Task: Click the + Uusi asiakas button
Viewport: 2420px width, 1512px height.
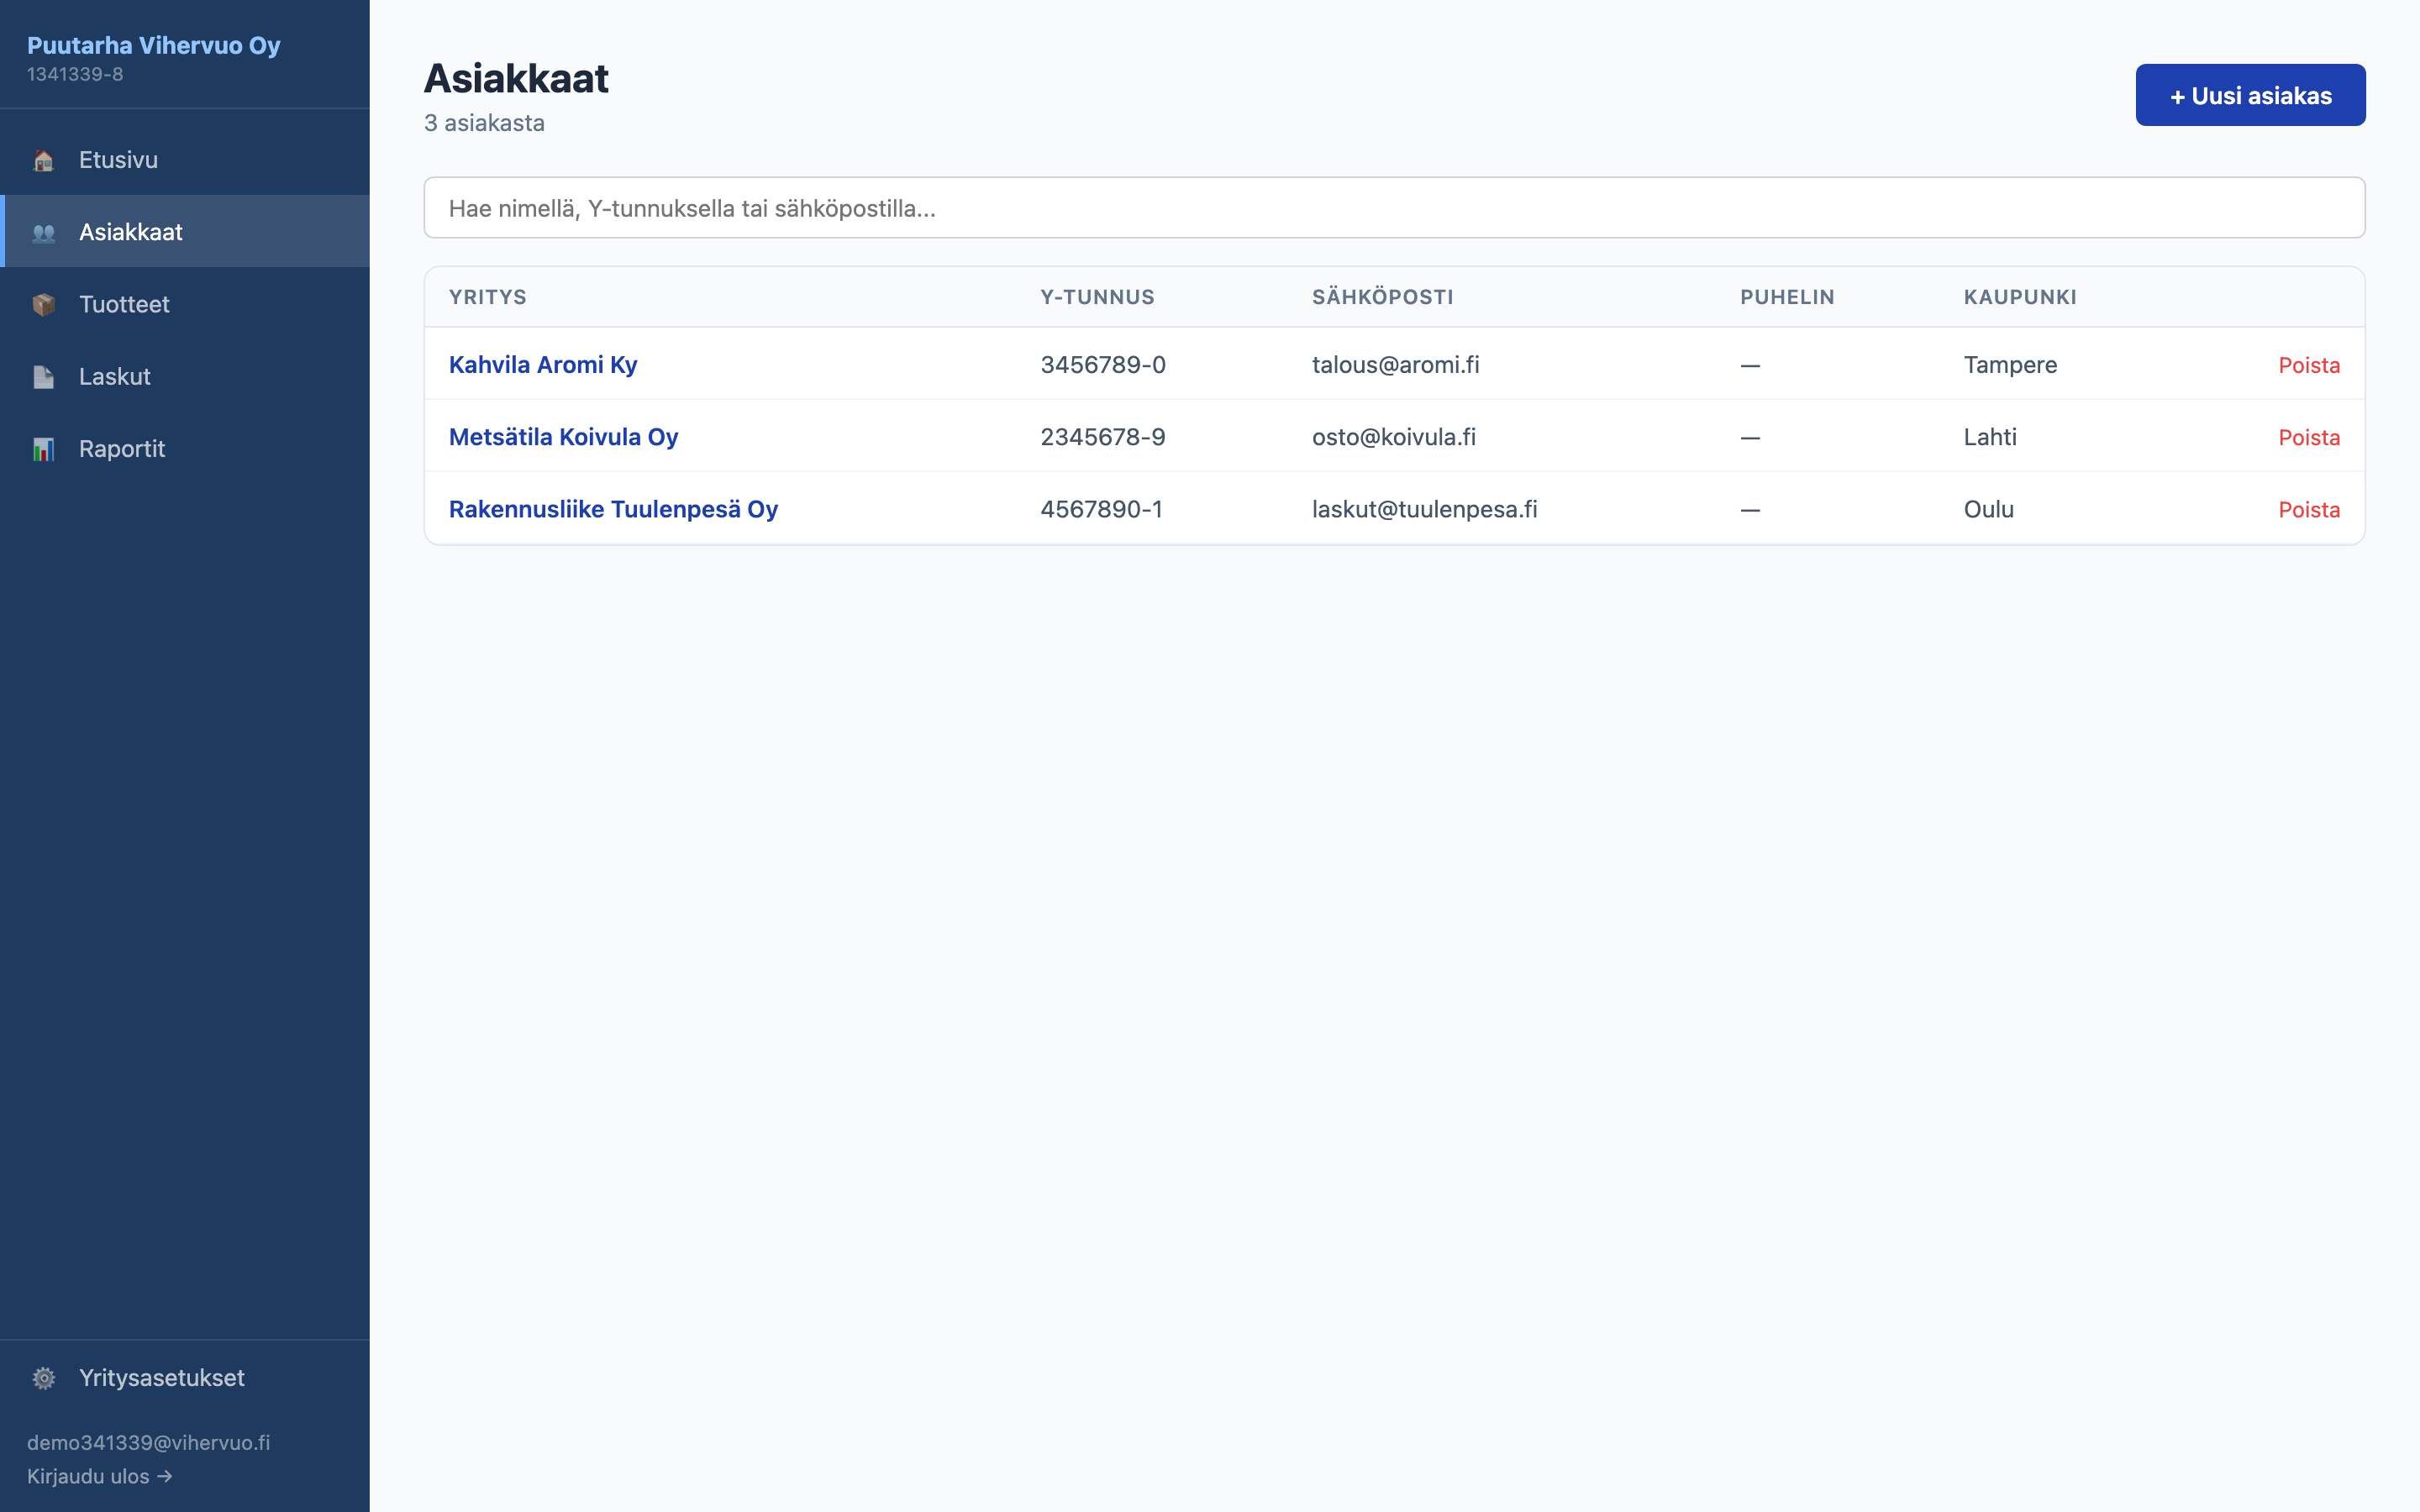Action: [2250, 95]
